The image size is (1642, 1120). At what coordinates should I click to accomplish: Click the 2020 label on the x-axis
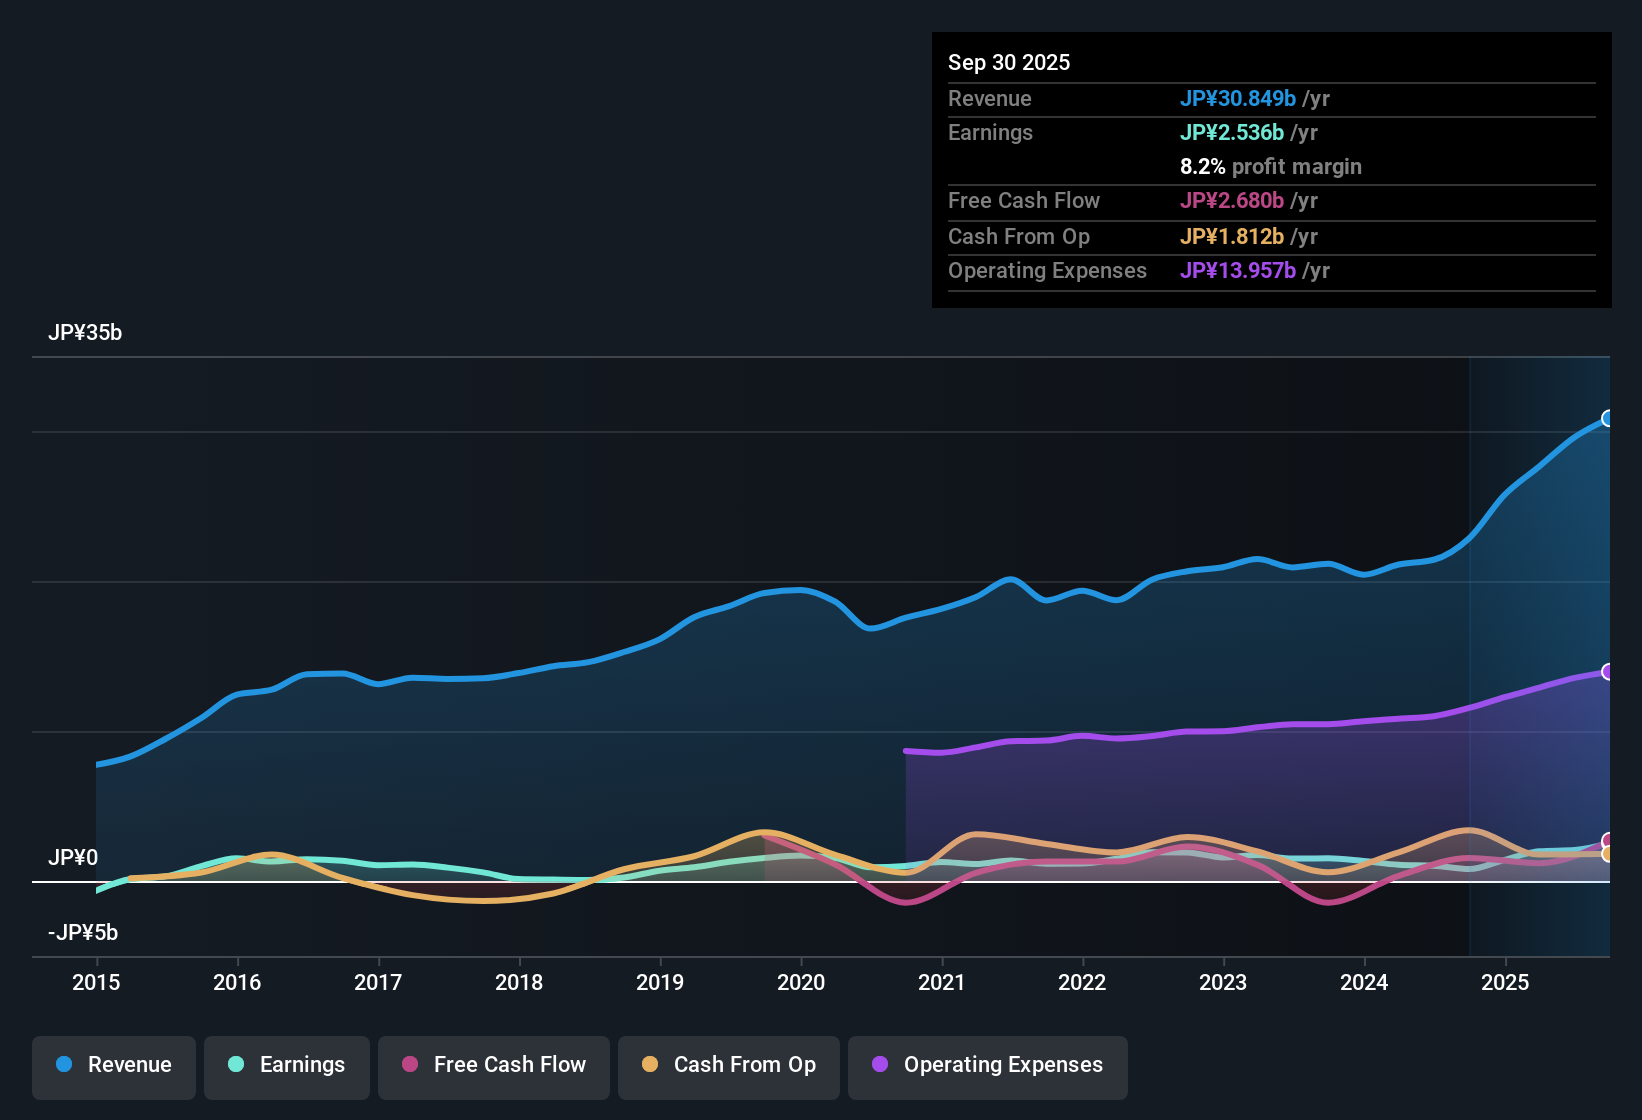800,983
